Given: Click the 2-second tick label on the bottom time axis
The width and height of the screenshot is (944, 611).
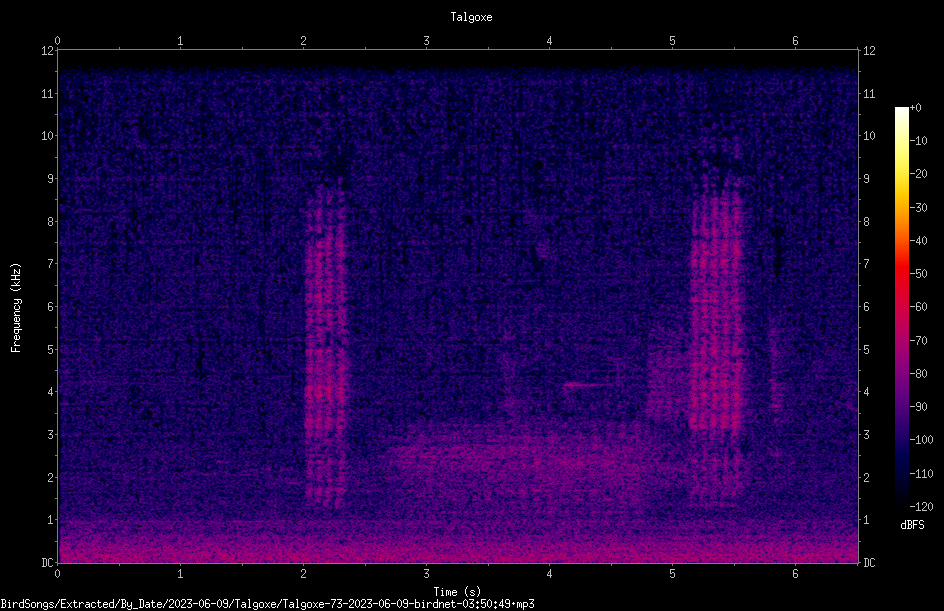Looking at the screenshot, I should pos(303,574).
